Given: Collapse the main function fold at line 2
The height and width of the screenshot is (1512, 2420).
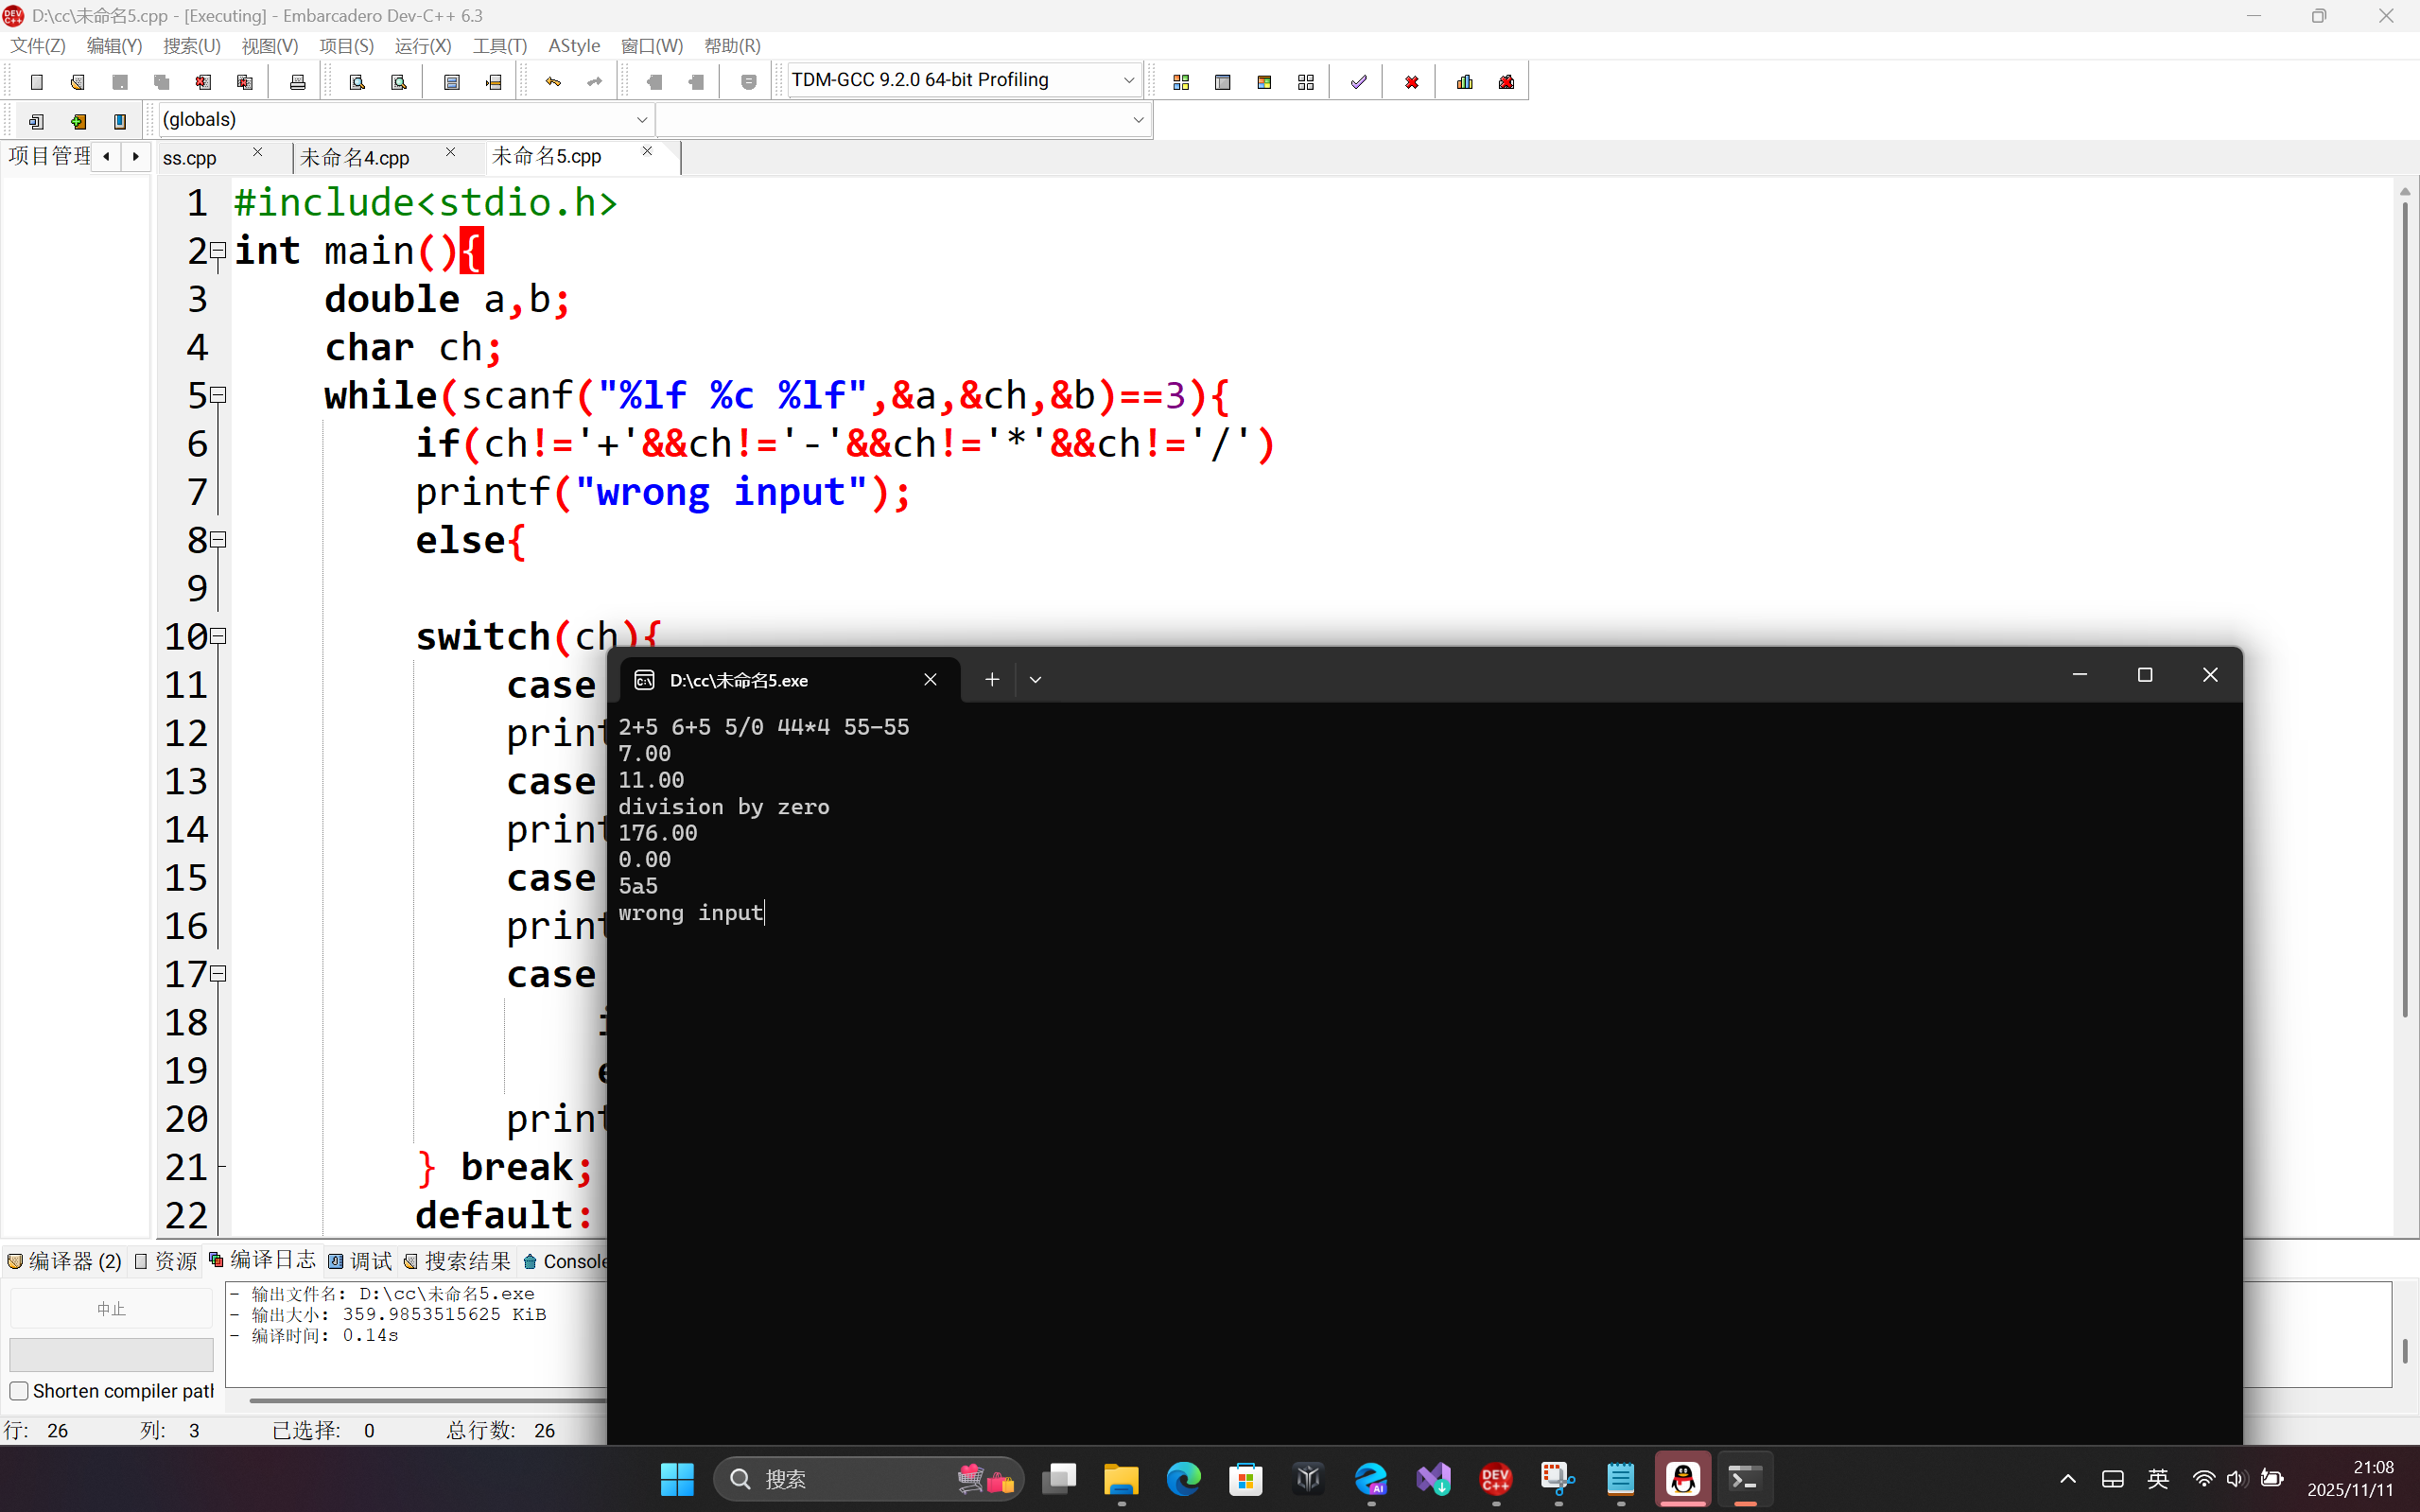Looking at the screenshot, I should point(218,250).
